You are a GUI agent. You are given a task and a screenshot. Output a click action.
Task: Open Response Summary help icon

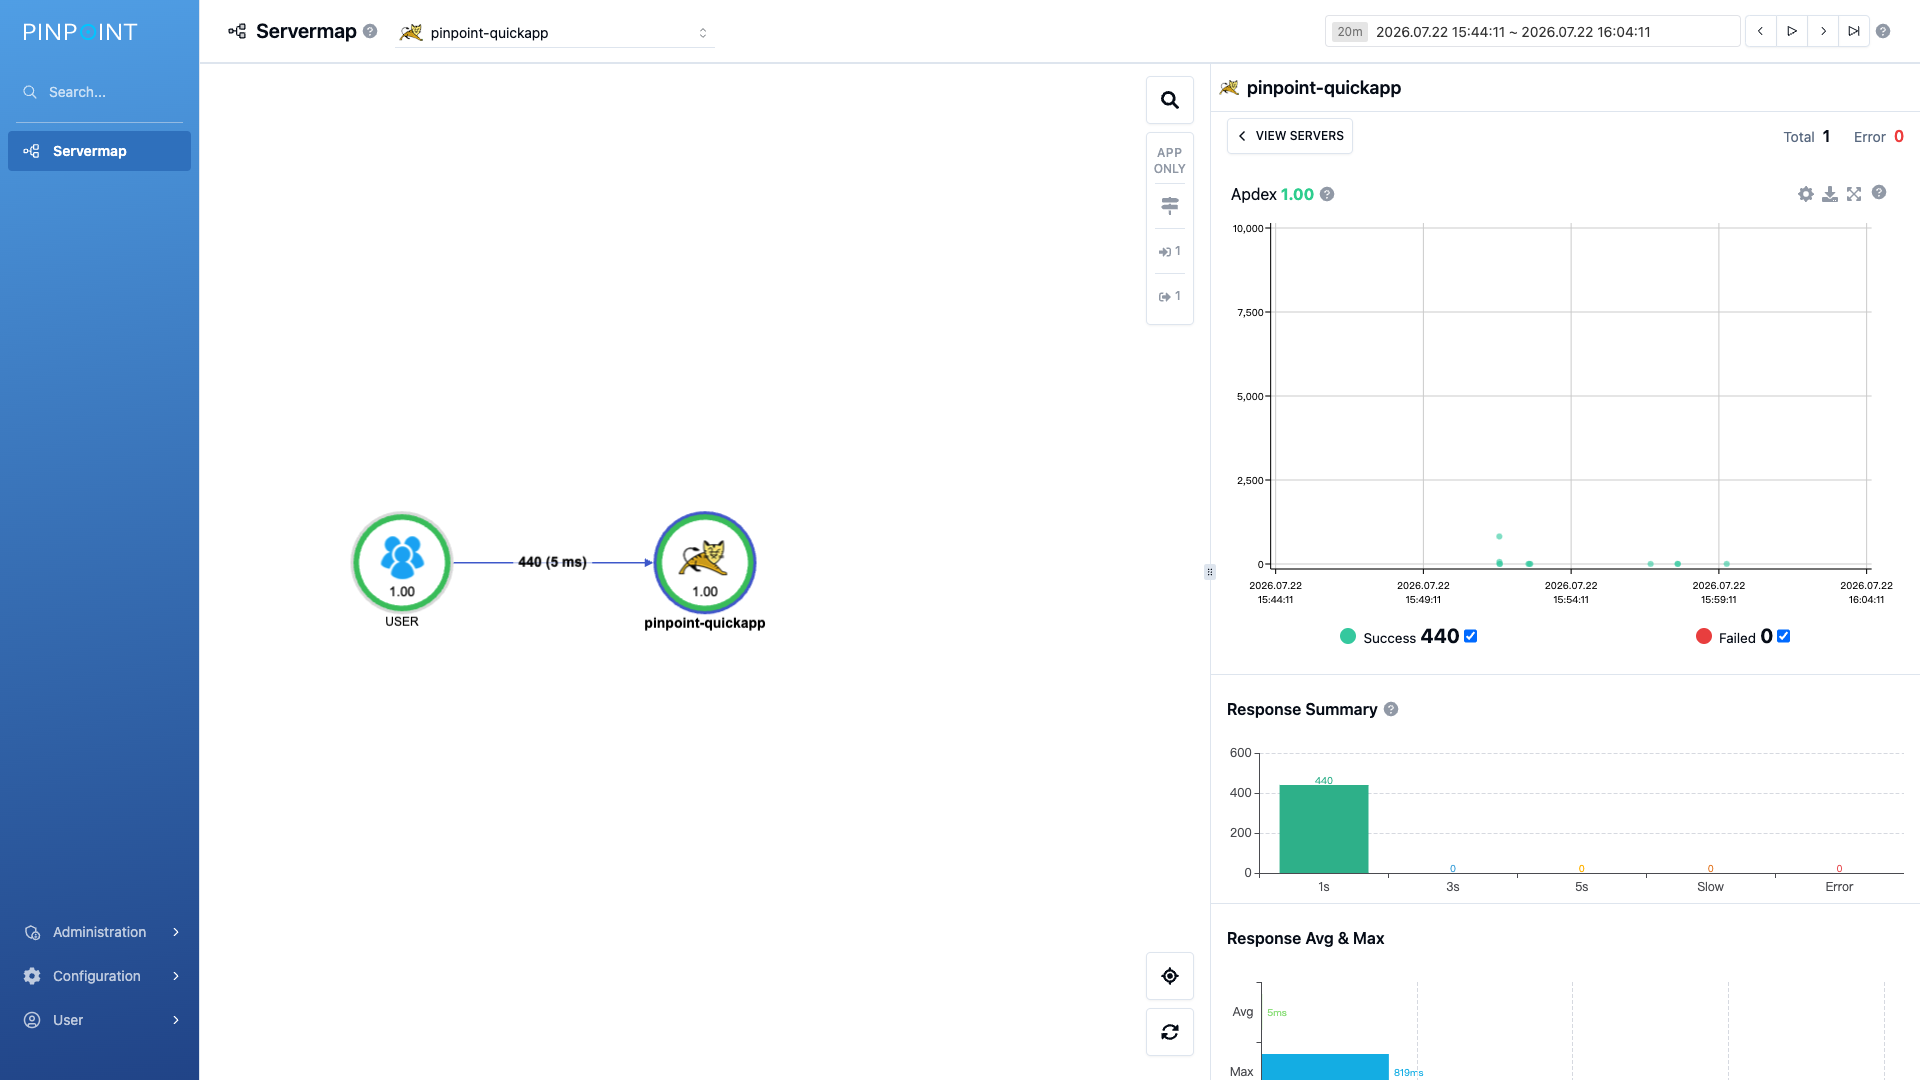click(x=1391, y=709)
